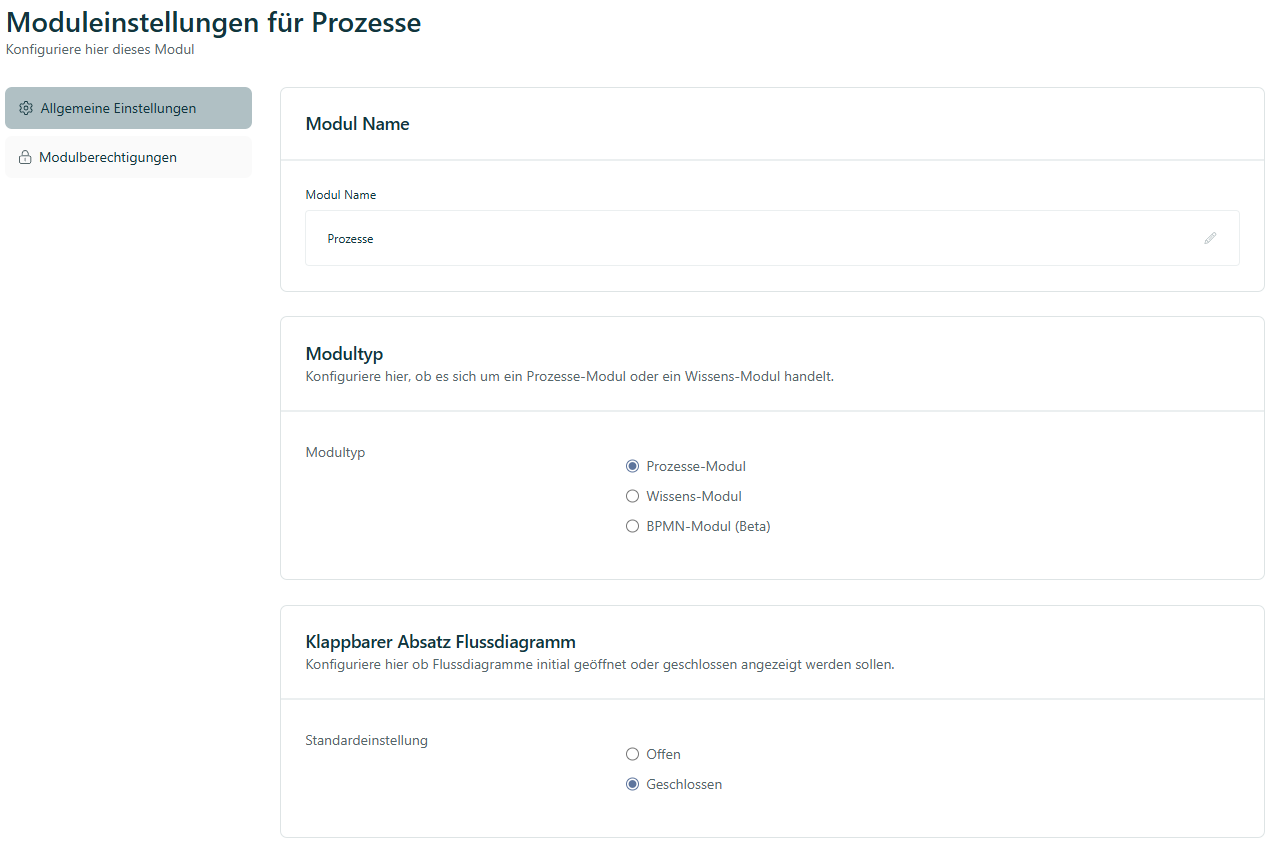Screen dimensions: 1271x844
Task: Click the Standardeinstellung row label
Action: 366,741
